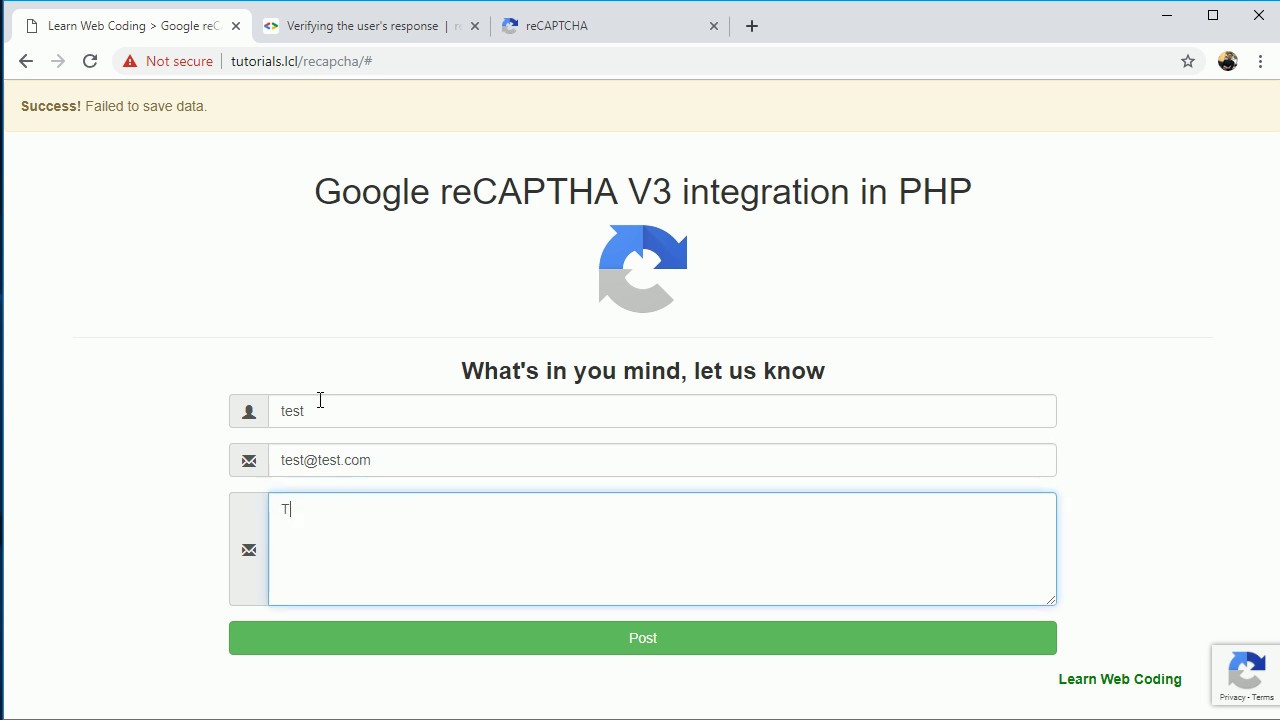Click the name field containing test
The height and width of the screenshot is (720, 1280).
pyautogui.click(x=662, y=411)
